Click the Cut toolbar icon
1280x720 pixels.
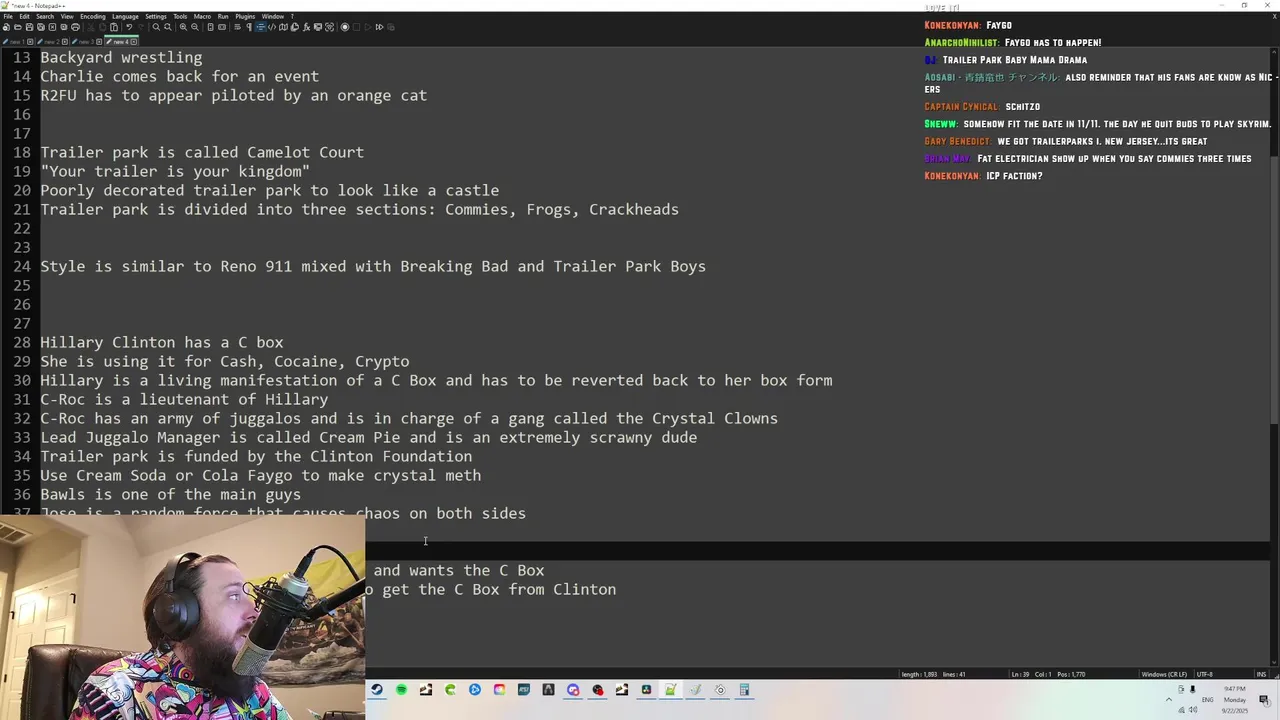pyautogui.click(x=91, y=27)
